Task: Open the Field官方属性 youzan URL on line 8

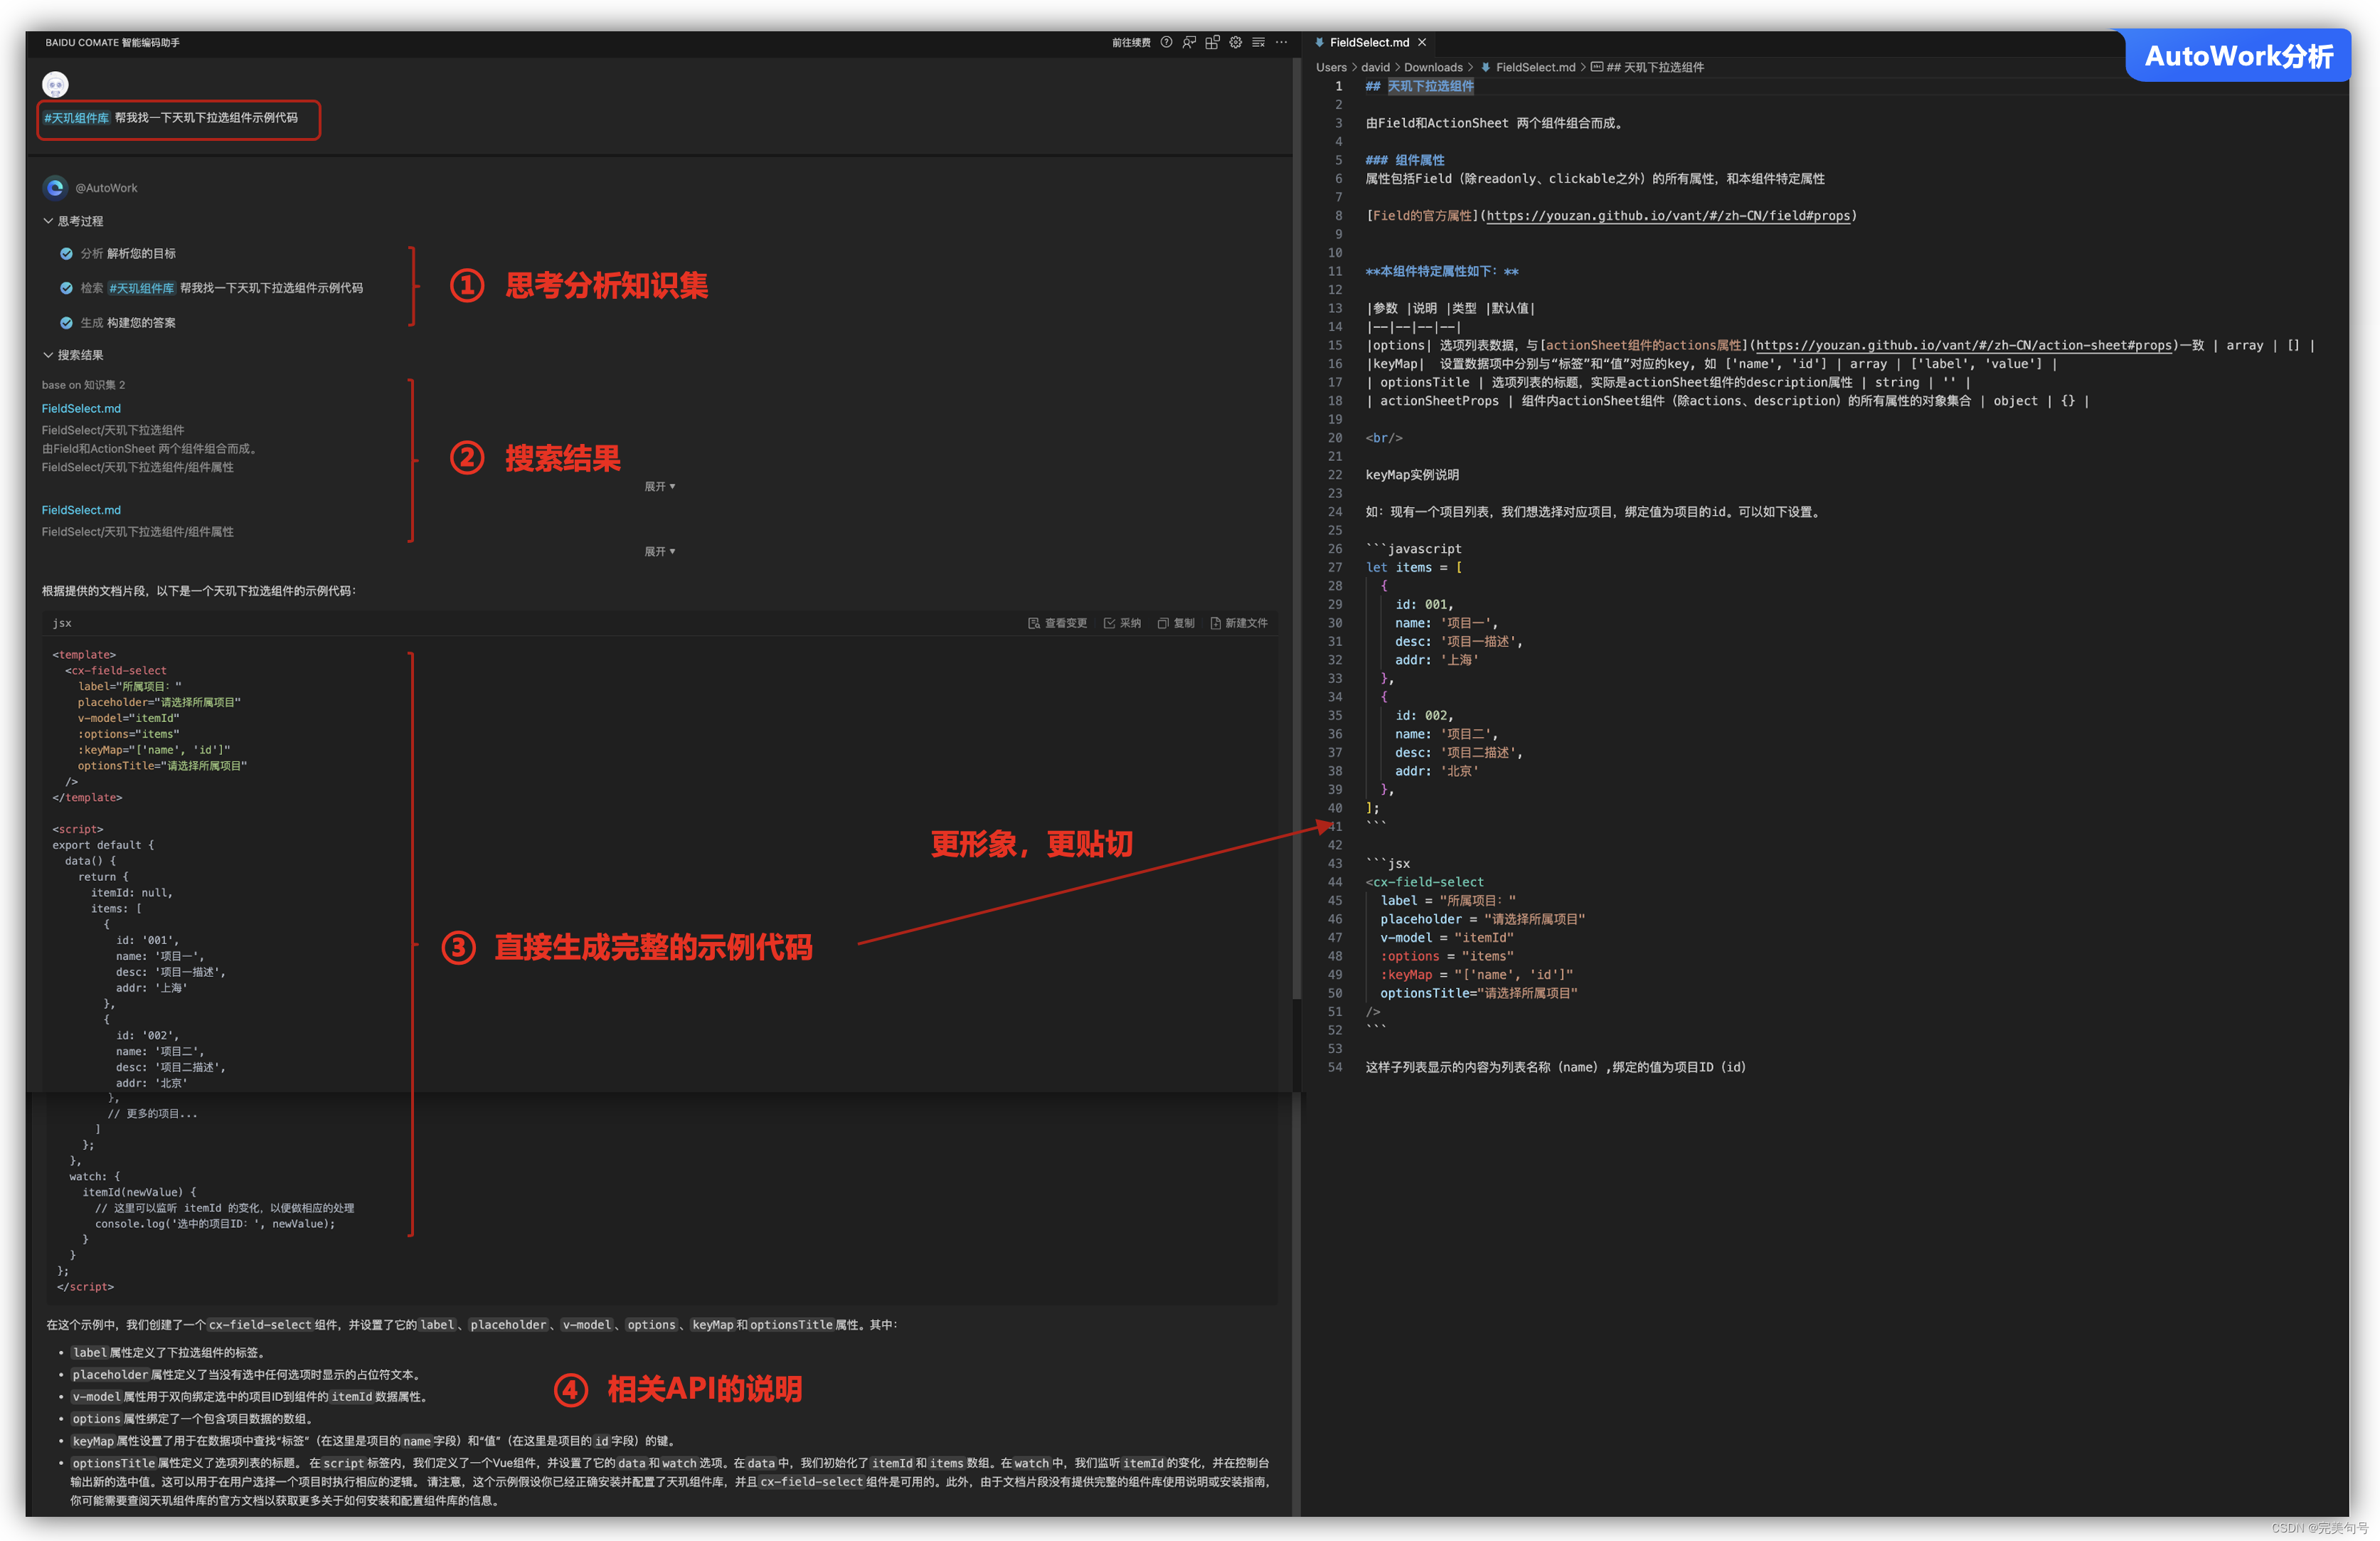Action: (1668, 216)
